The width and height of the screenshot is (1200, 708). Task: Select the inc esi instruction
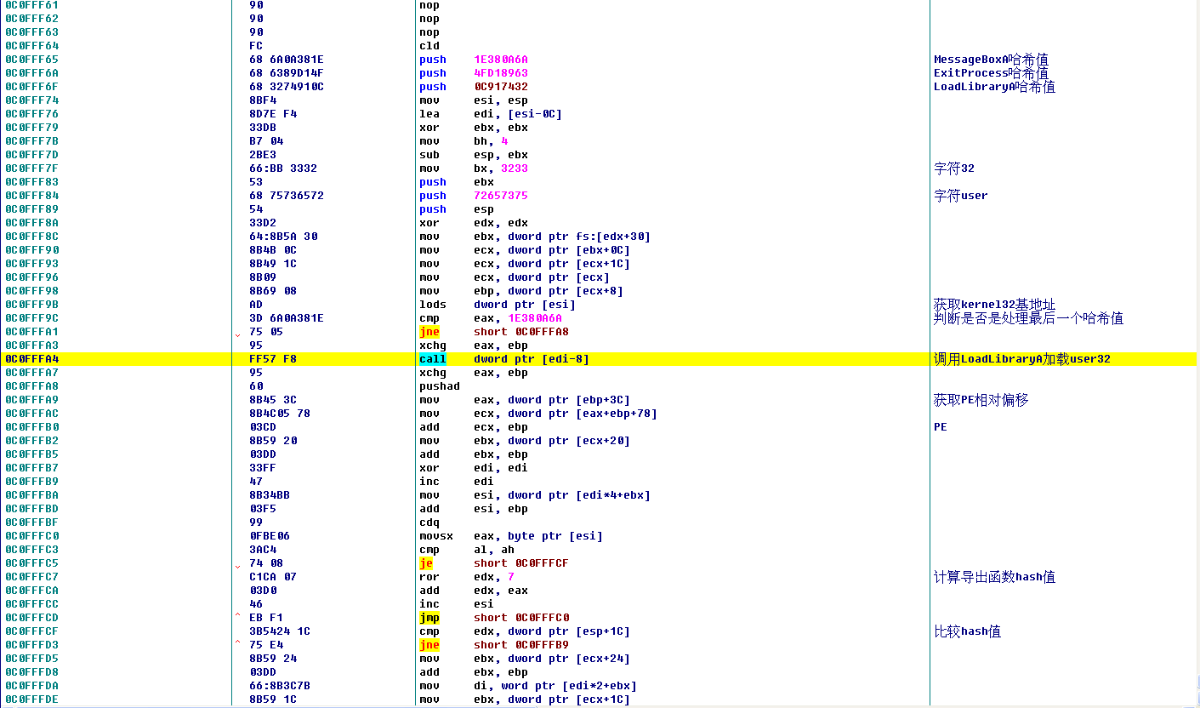point(457,604)
